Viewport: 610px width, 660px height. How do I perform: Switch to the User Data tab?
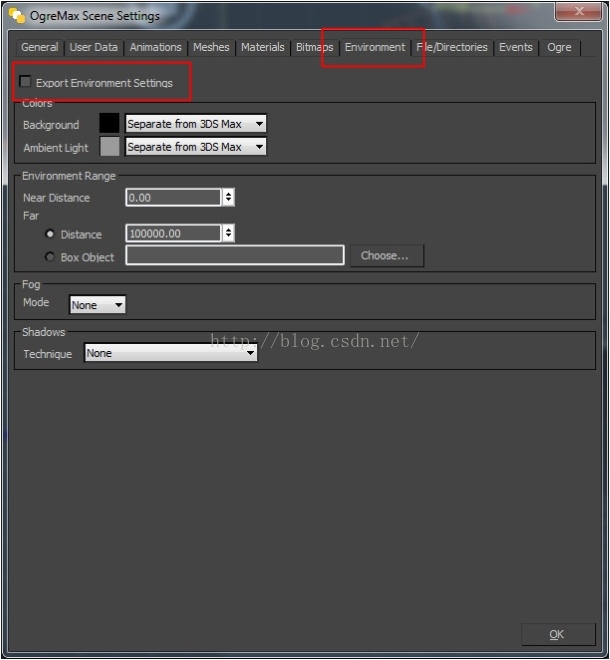click(x=93, y=47)
